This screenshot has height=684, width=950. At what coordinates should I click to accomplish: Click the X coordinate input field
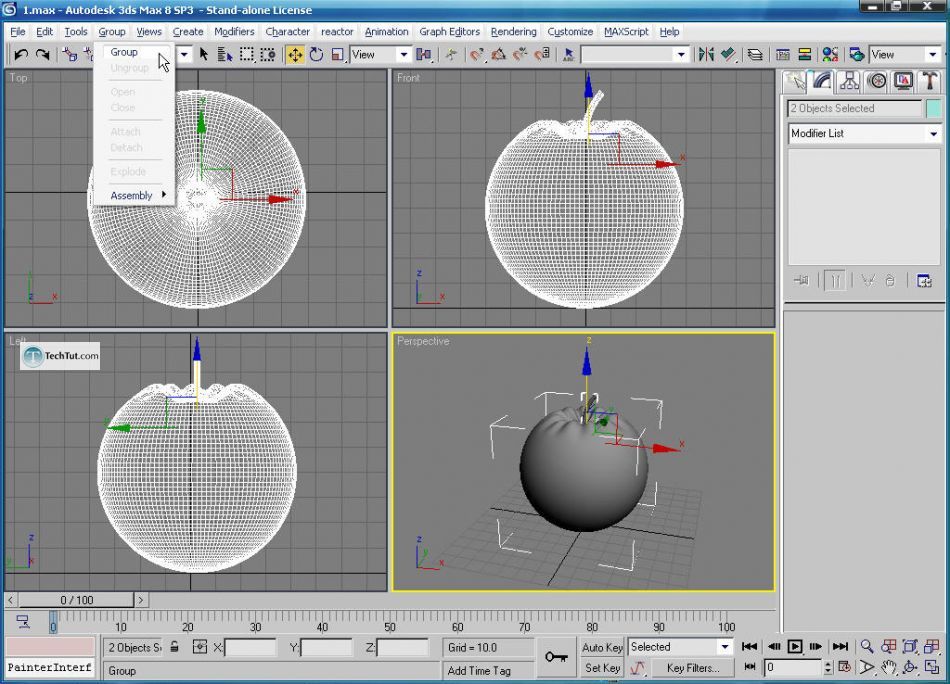[250, 647]
